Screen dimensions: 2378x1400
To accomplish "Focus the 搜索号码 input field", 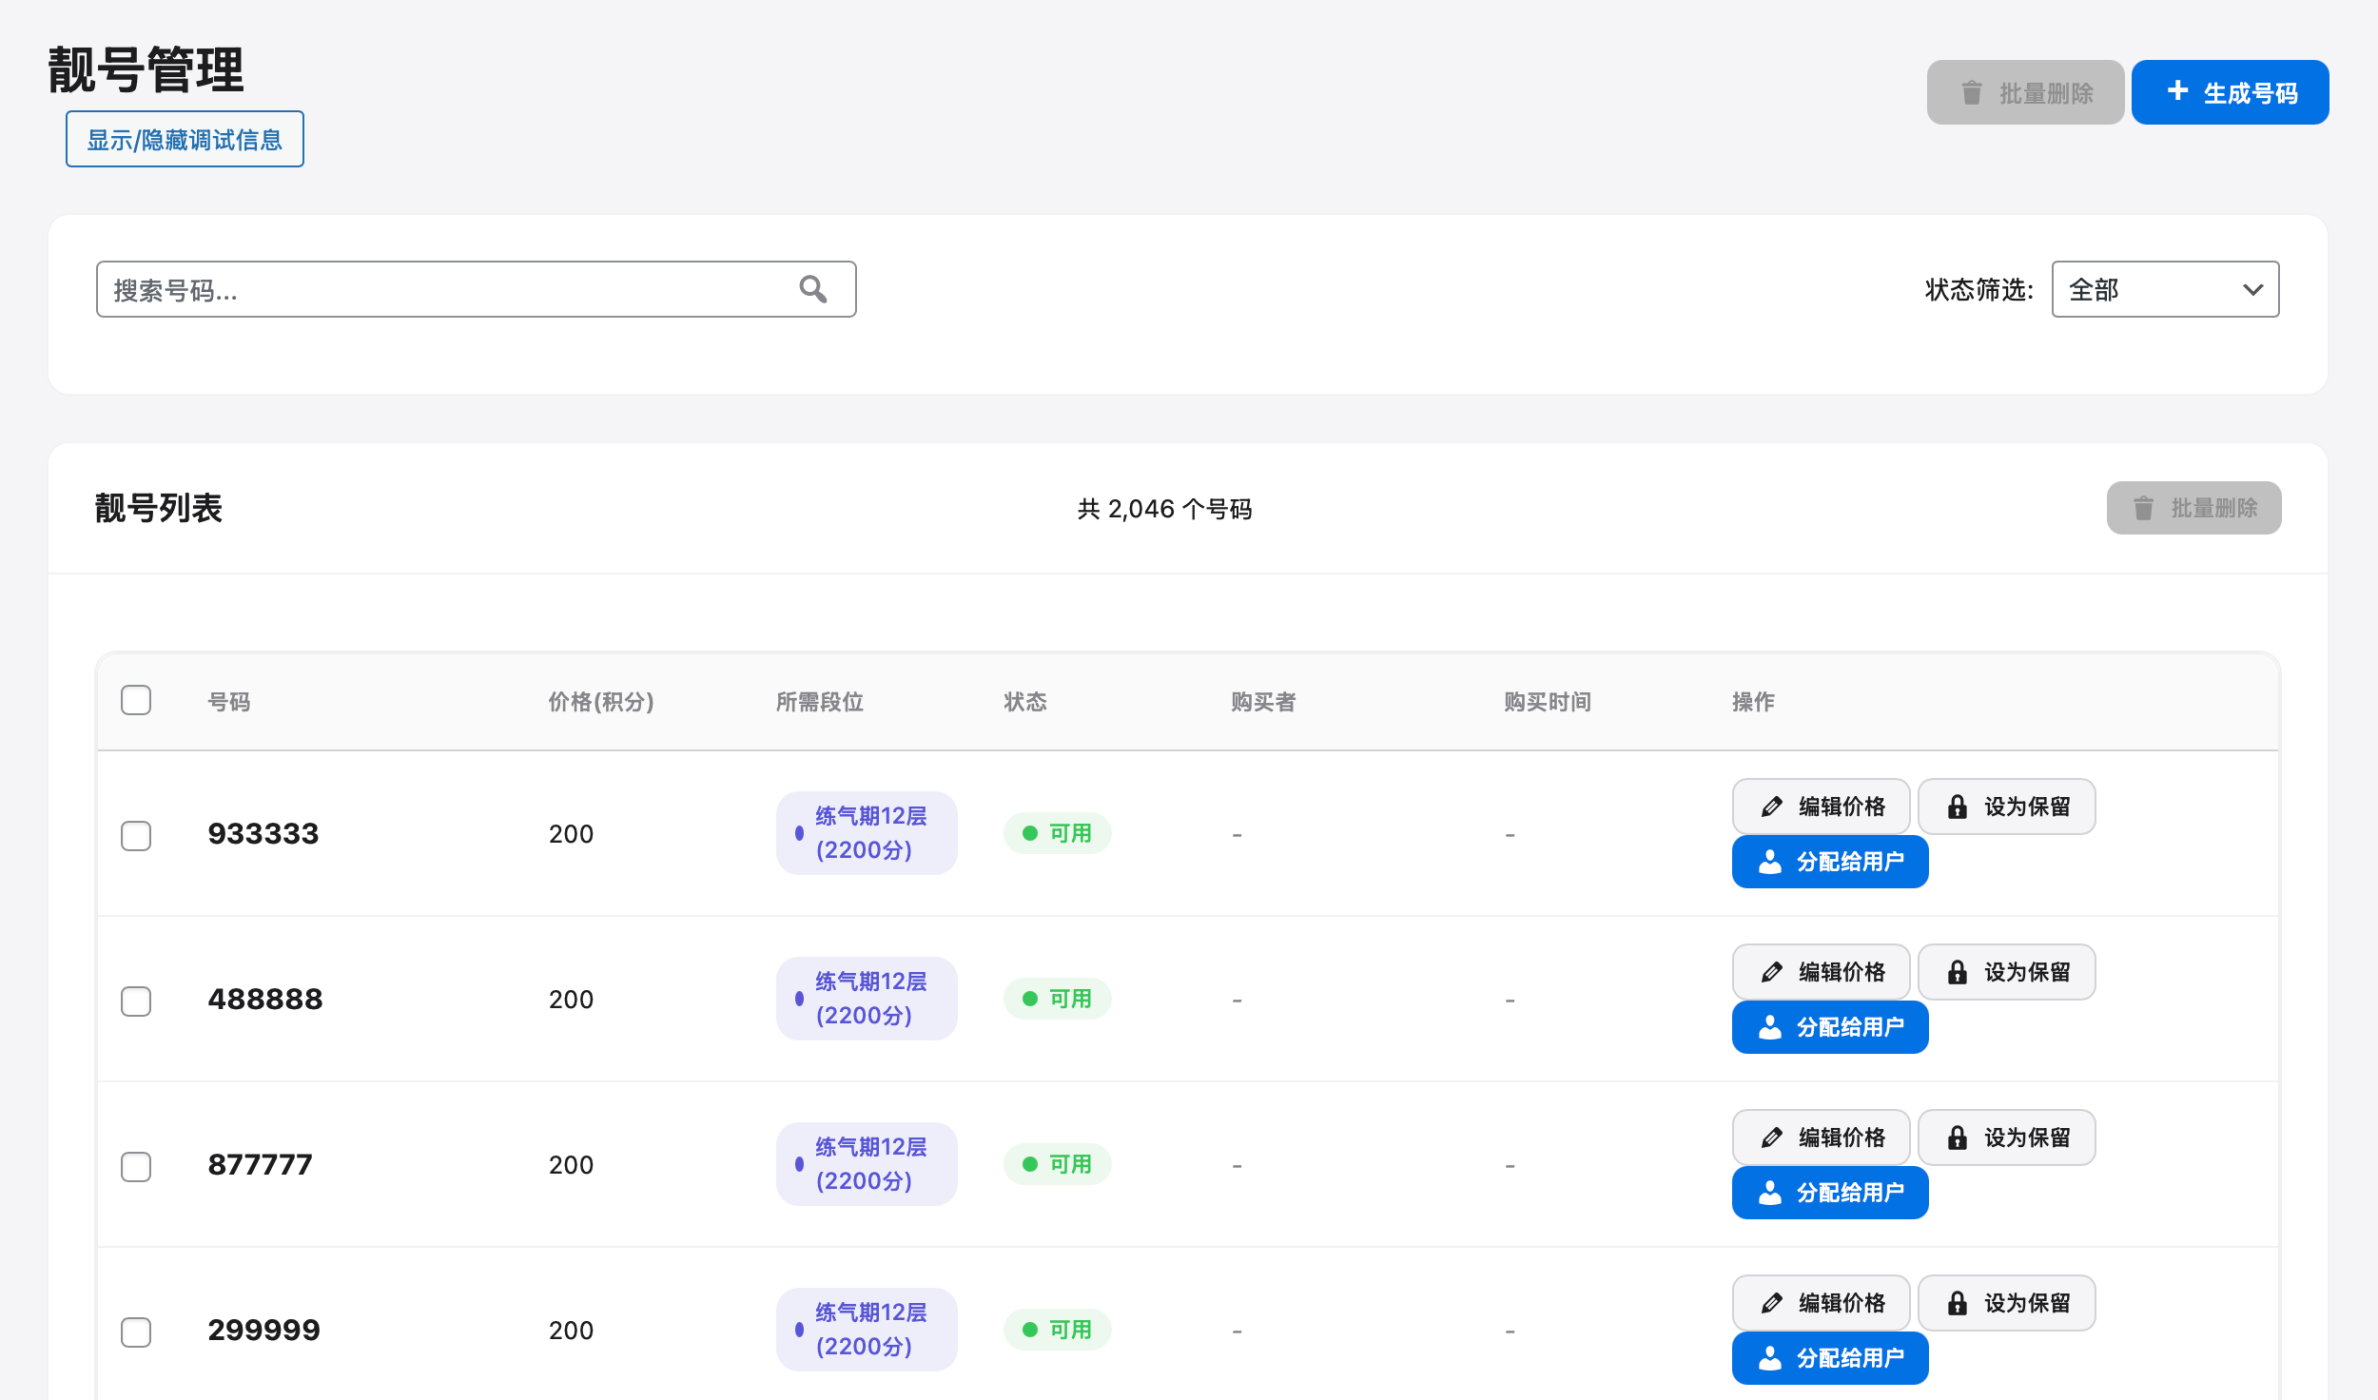I will [x=450, y=290].
